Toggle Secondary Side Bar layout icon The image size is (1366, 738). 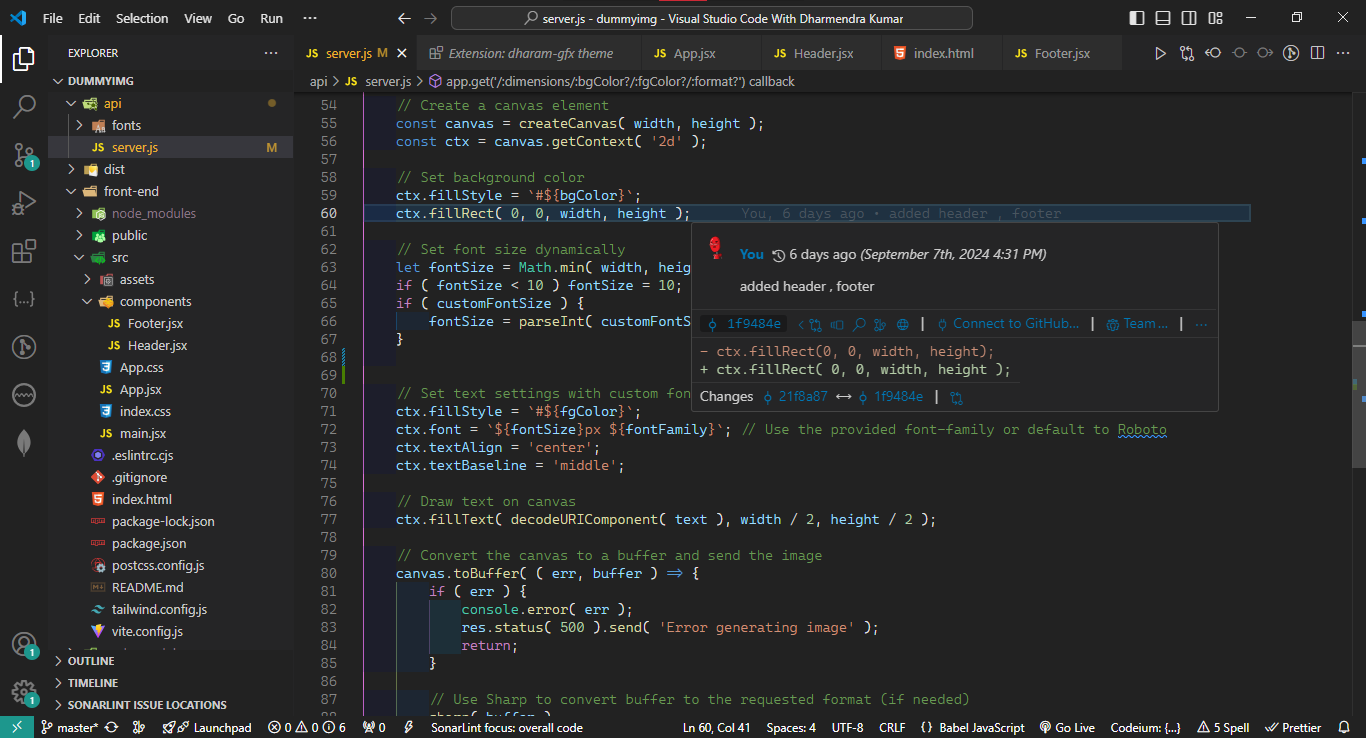click(1188, 18)
